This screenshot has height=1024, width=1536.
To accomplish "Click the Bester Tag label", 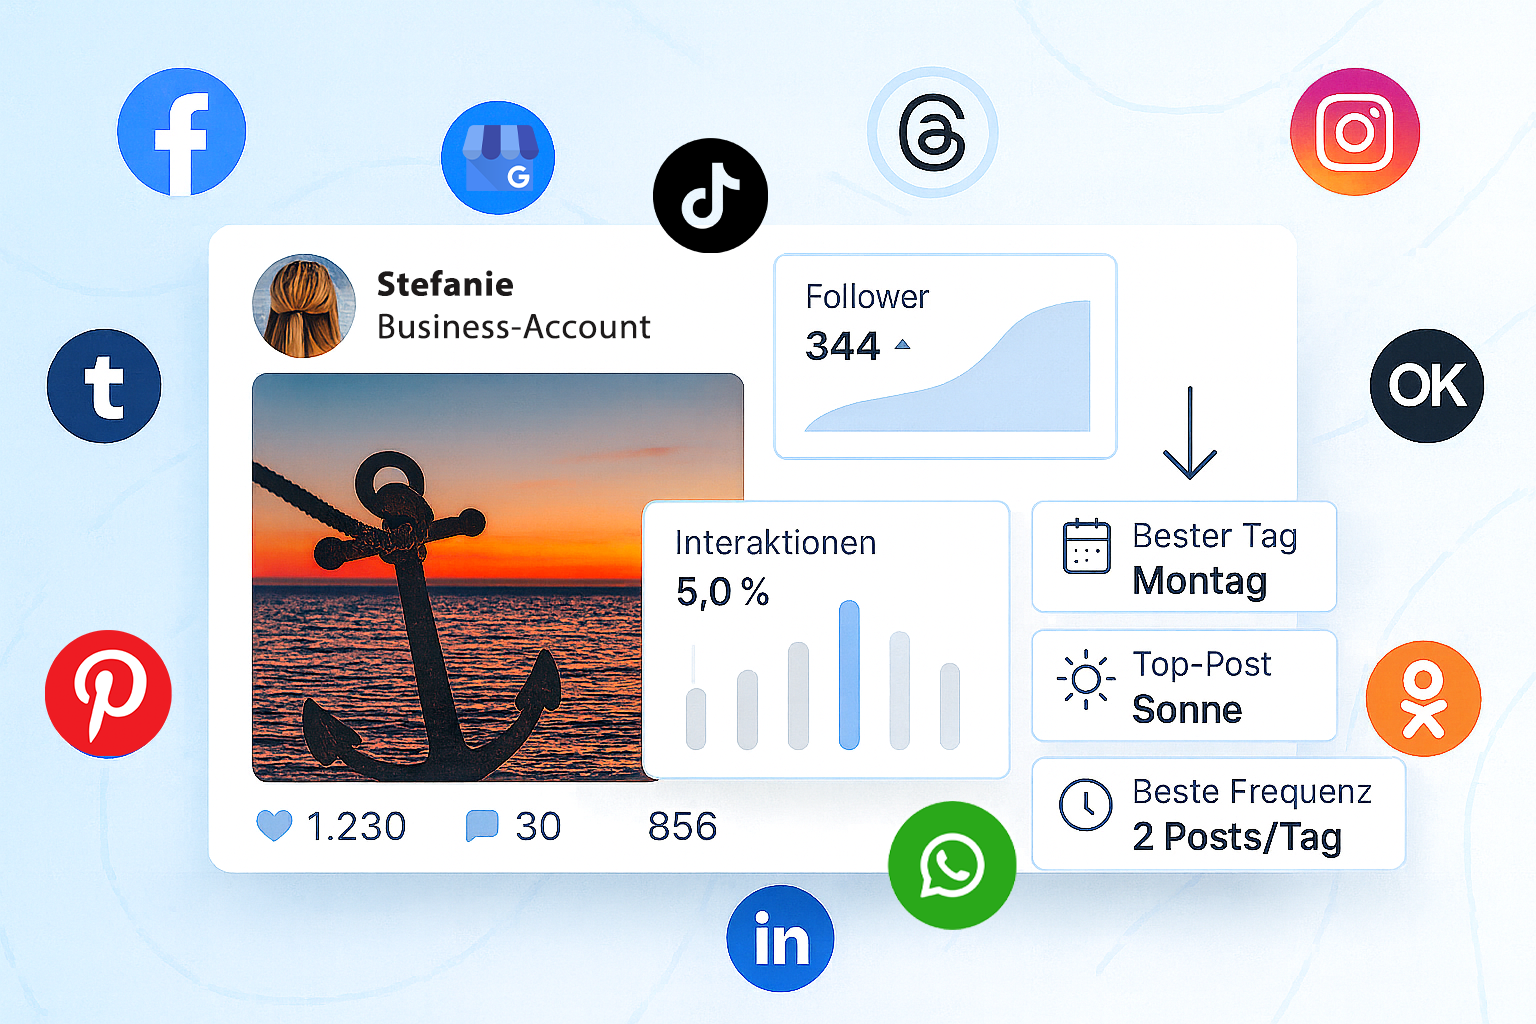I will pos(1215,537).
